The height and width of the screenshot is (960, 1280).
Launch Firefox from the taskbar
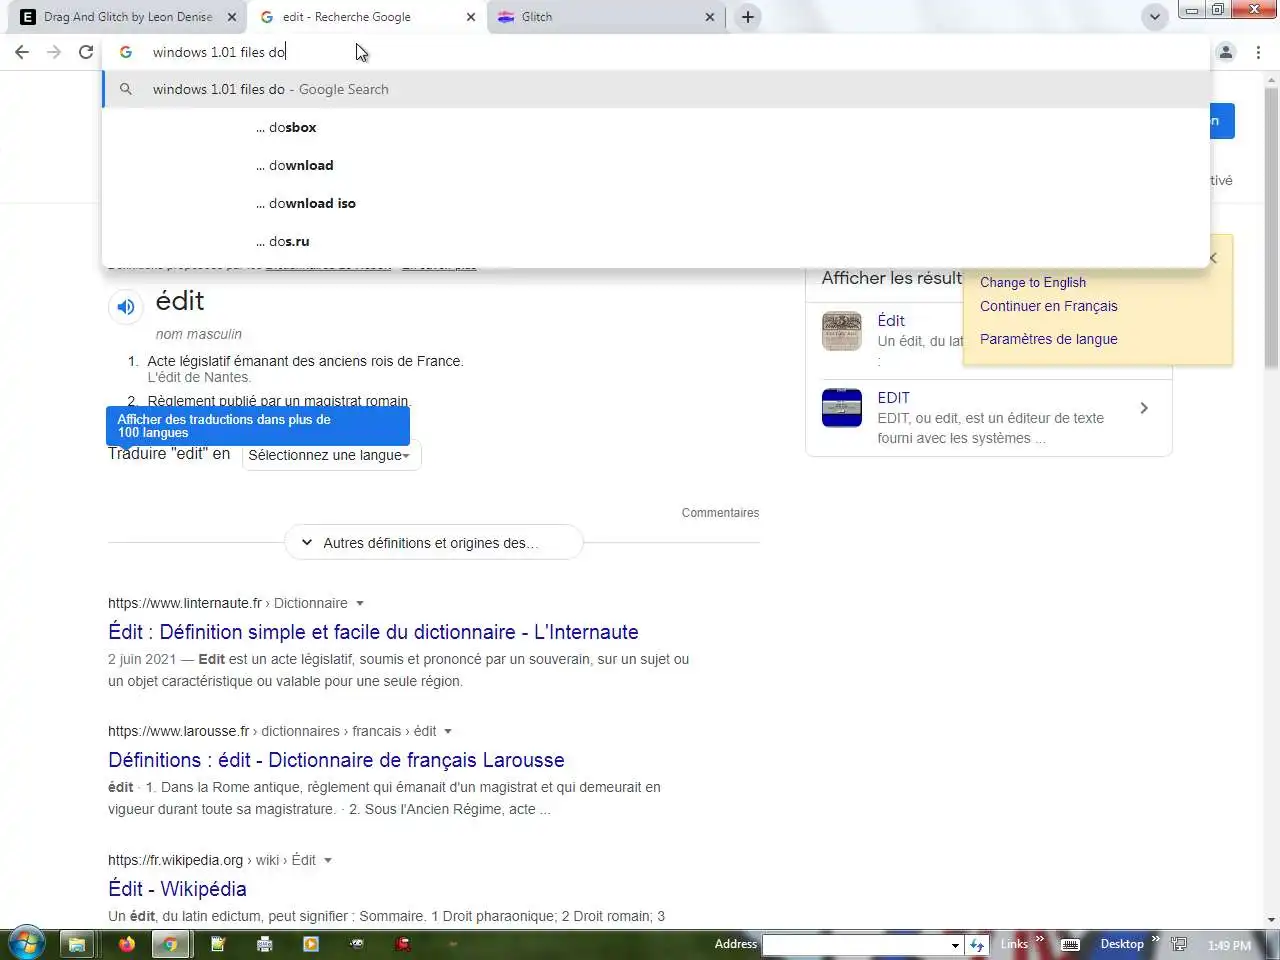point(127,944)
